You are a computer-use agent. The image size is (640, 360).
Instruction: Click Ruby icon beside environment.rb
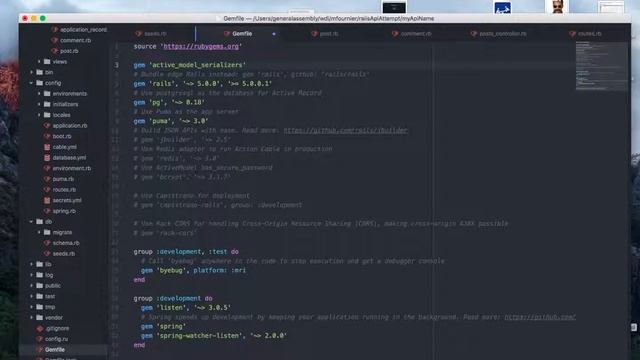(x=47, y=168)
